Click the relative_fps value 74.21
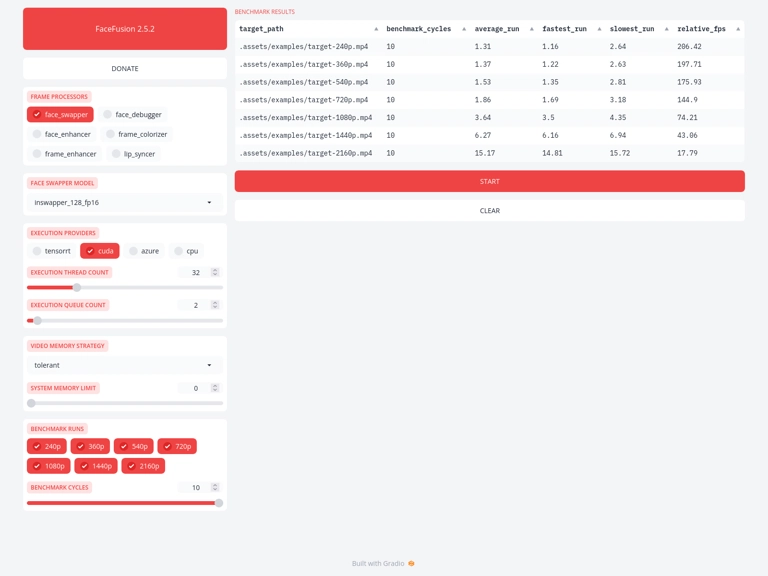Screen dimensions: 768x576 (x=687, y=118)
